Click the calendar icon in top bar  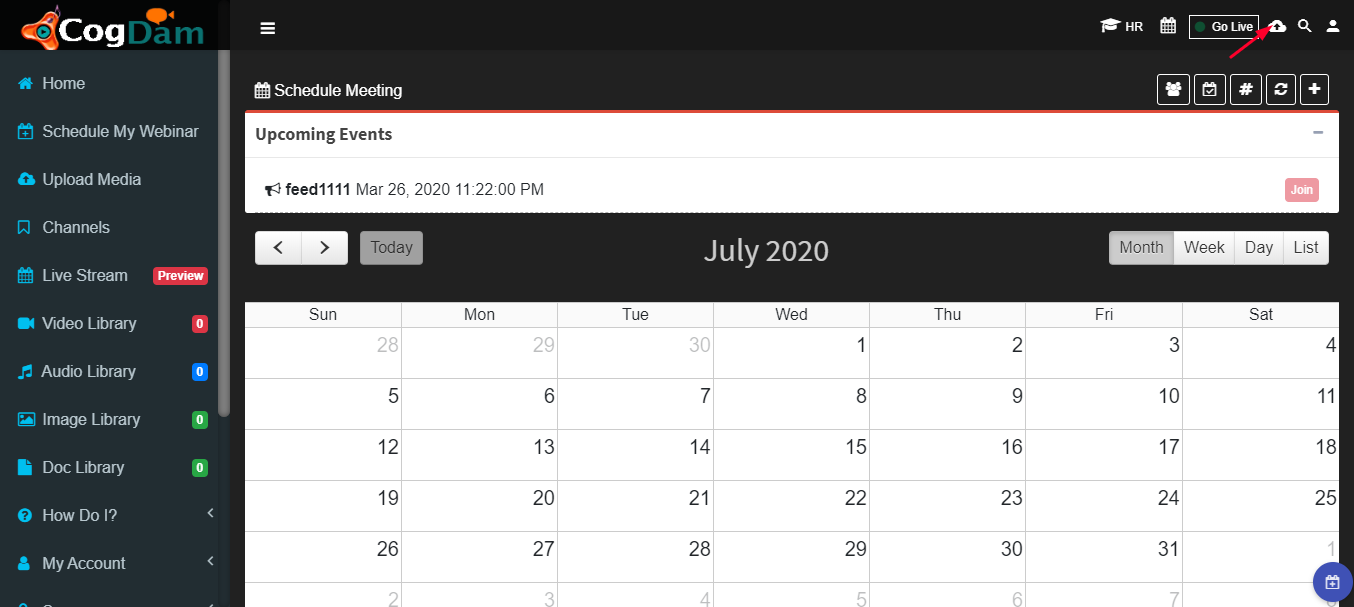click(1167, 26)
